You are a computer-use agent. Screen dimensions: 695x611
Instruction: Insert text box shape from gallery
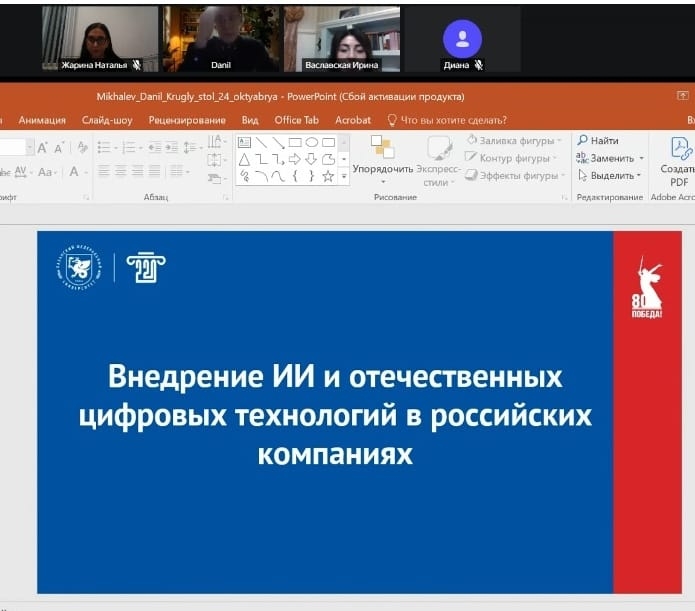(244, 142)
